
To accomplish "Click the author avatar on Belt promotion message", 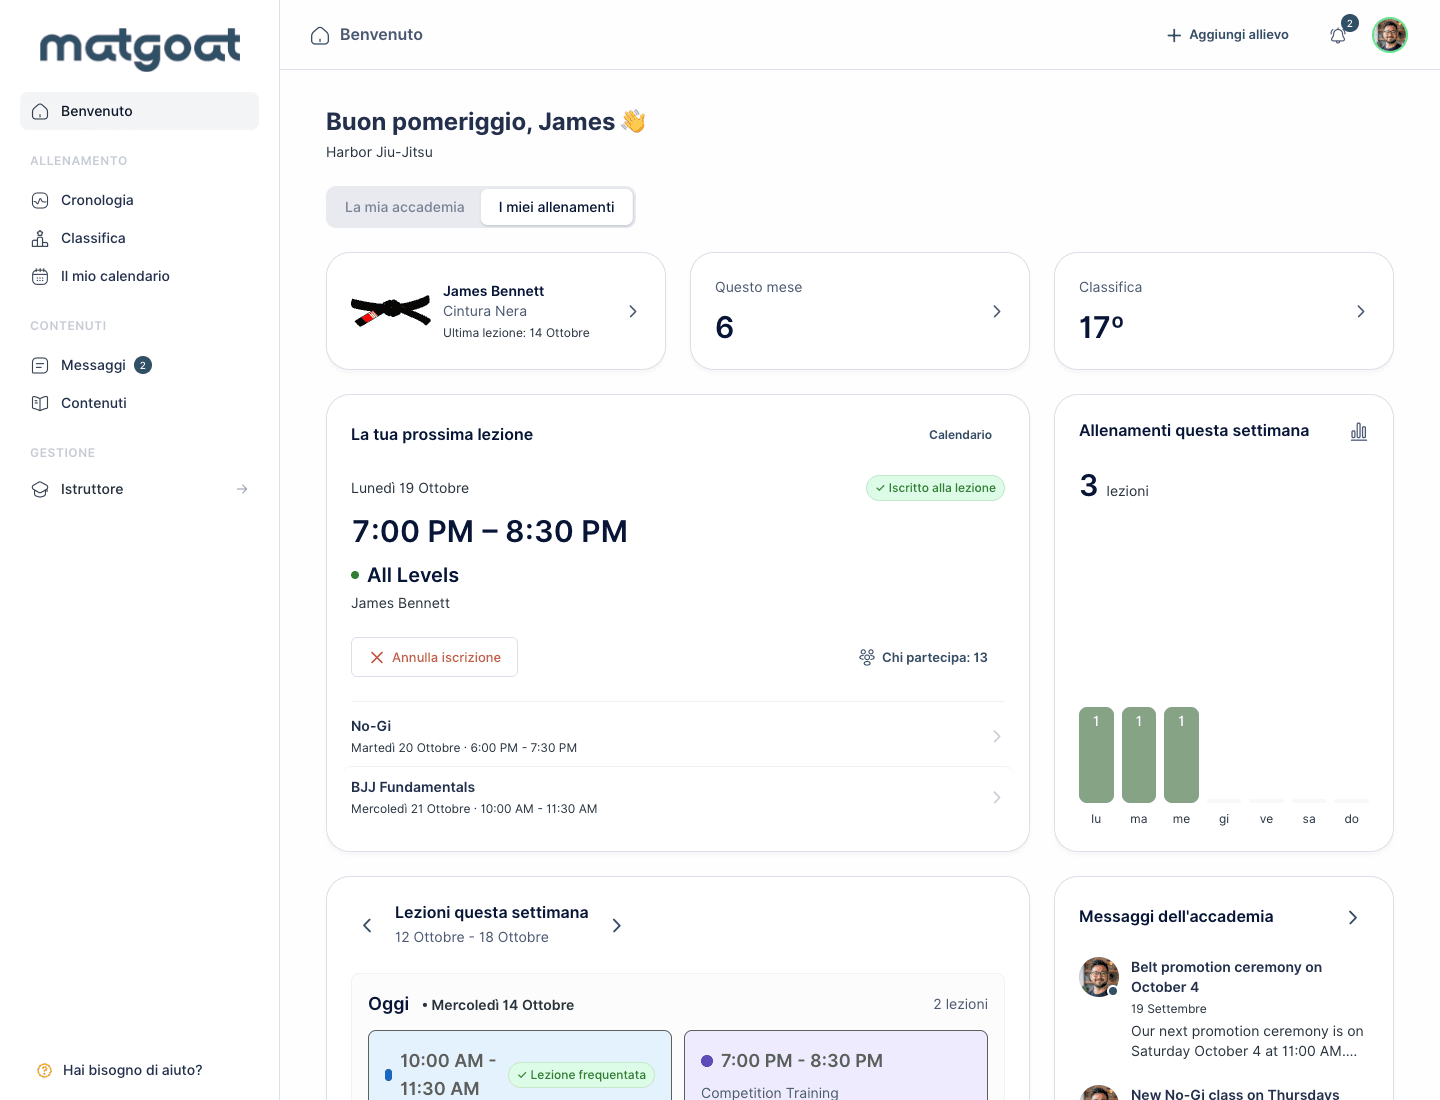I will coord(1099,977).
